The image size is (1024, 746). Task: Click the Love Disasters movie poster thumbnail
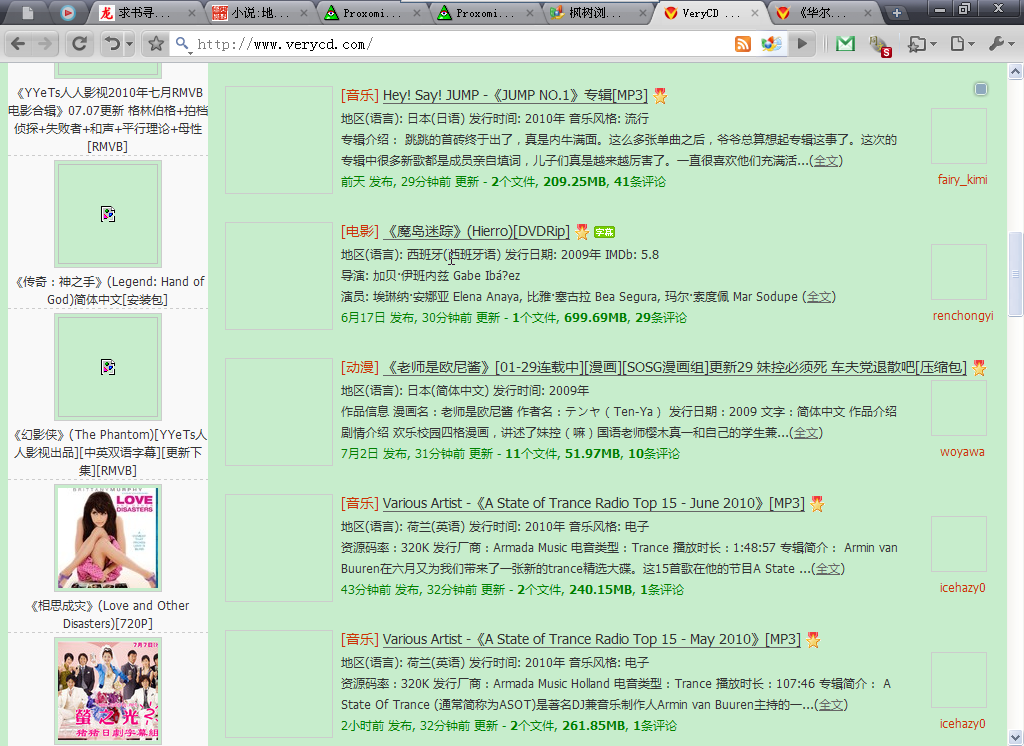(x=108, y=538)
